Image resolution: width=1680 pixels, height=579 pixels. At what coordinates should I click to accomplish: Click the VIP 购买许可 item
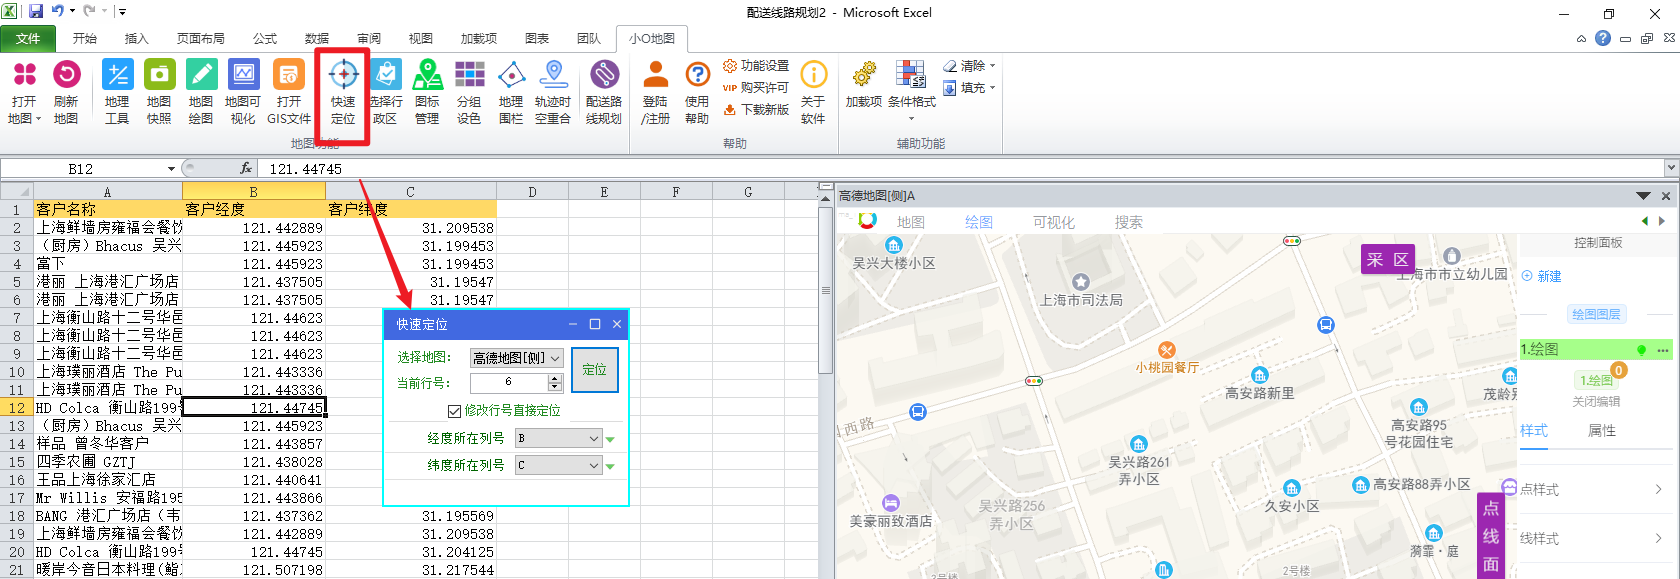point(756,88)
